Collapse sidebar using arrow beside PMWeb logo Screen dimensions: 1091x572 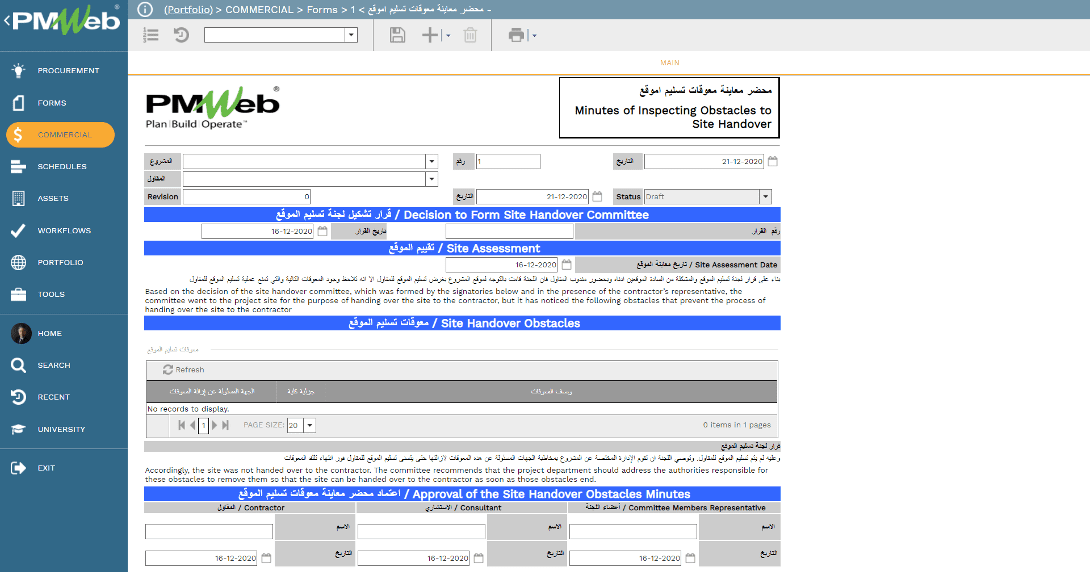[6, 21]
